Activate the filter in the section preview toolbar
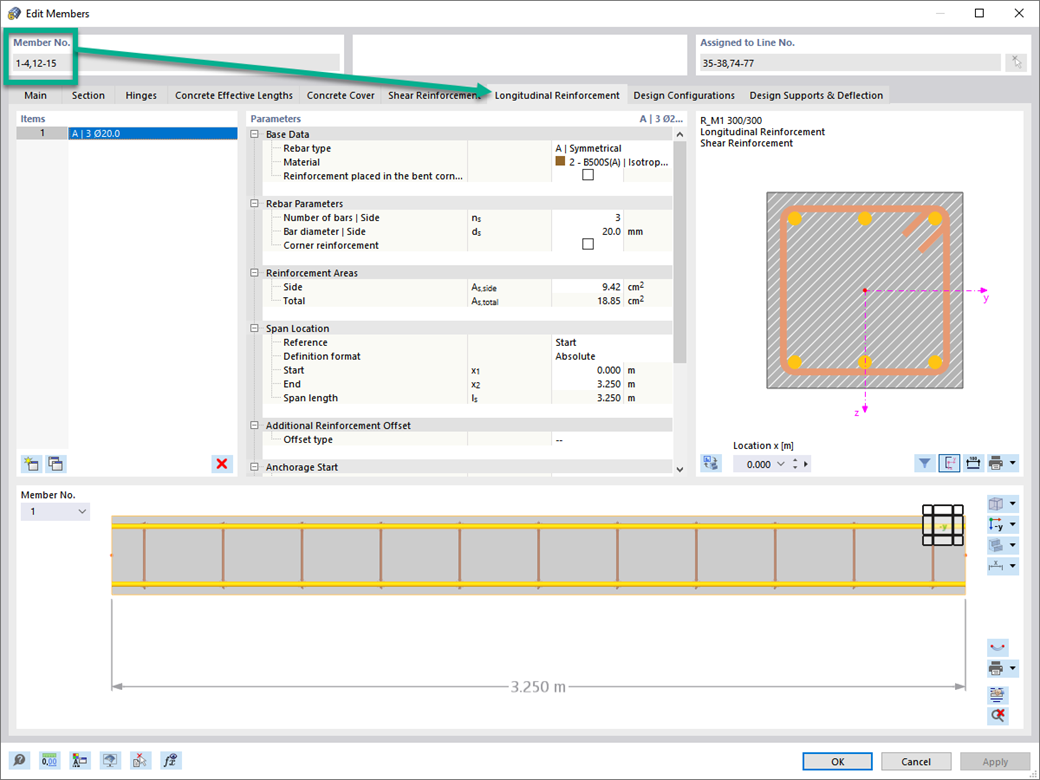 (x=924, y=462)
